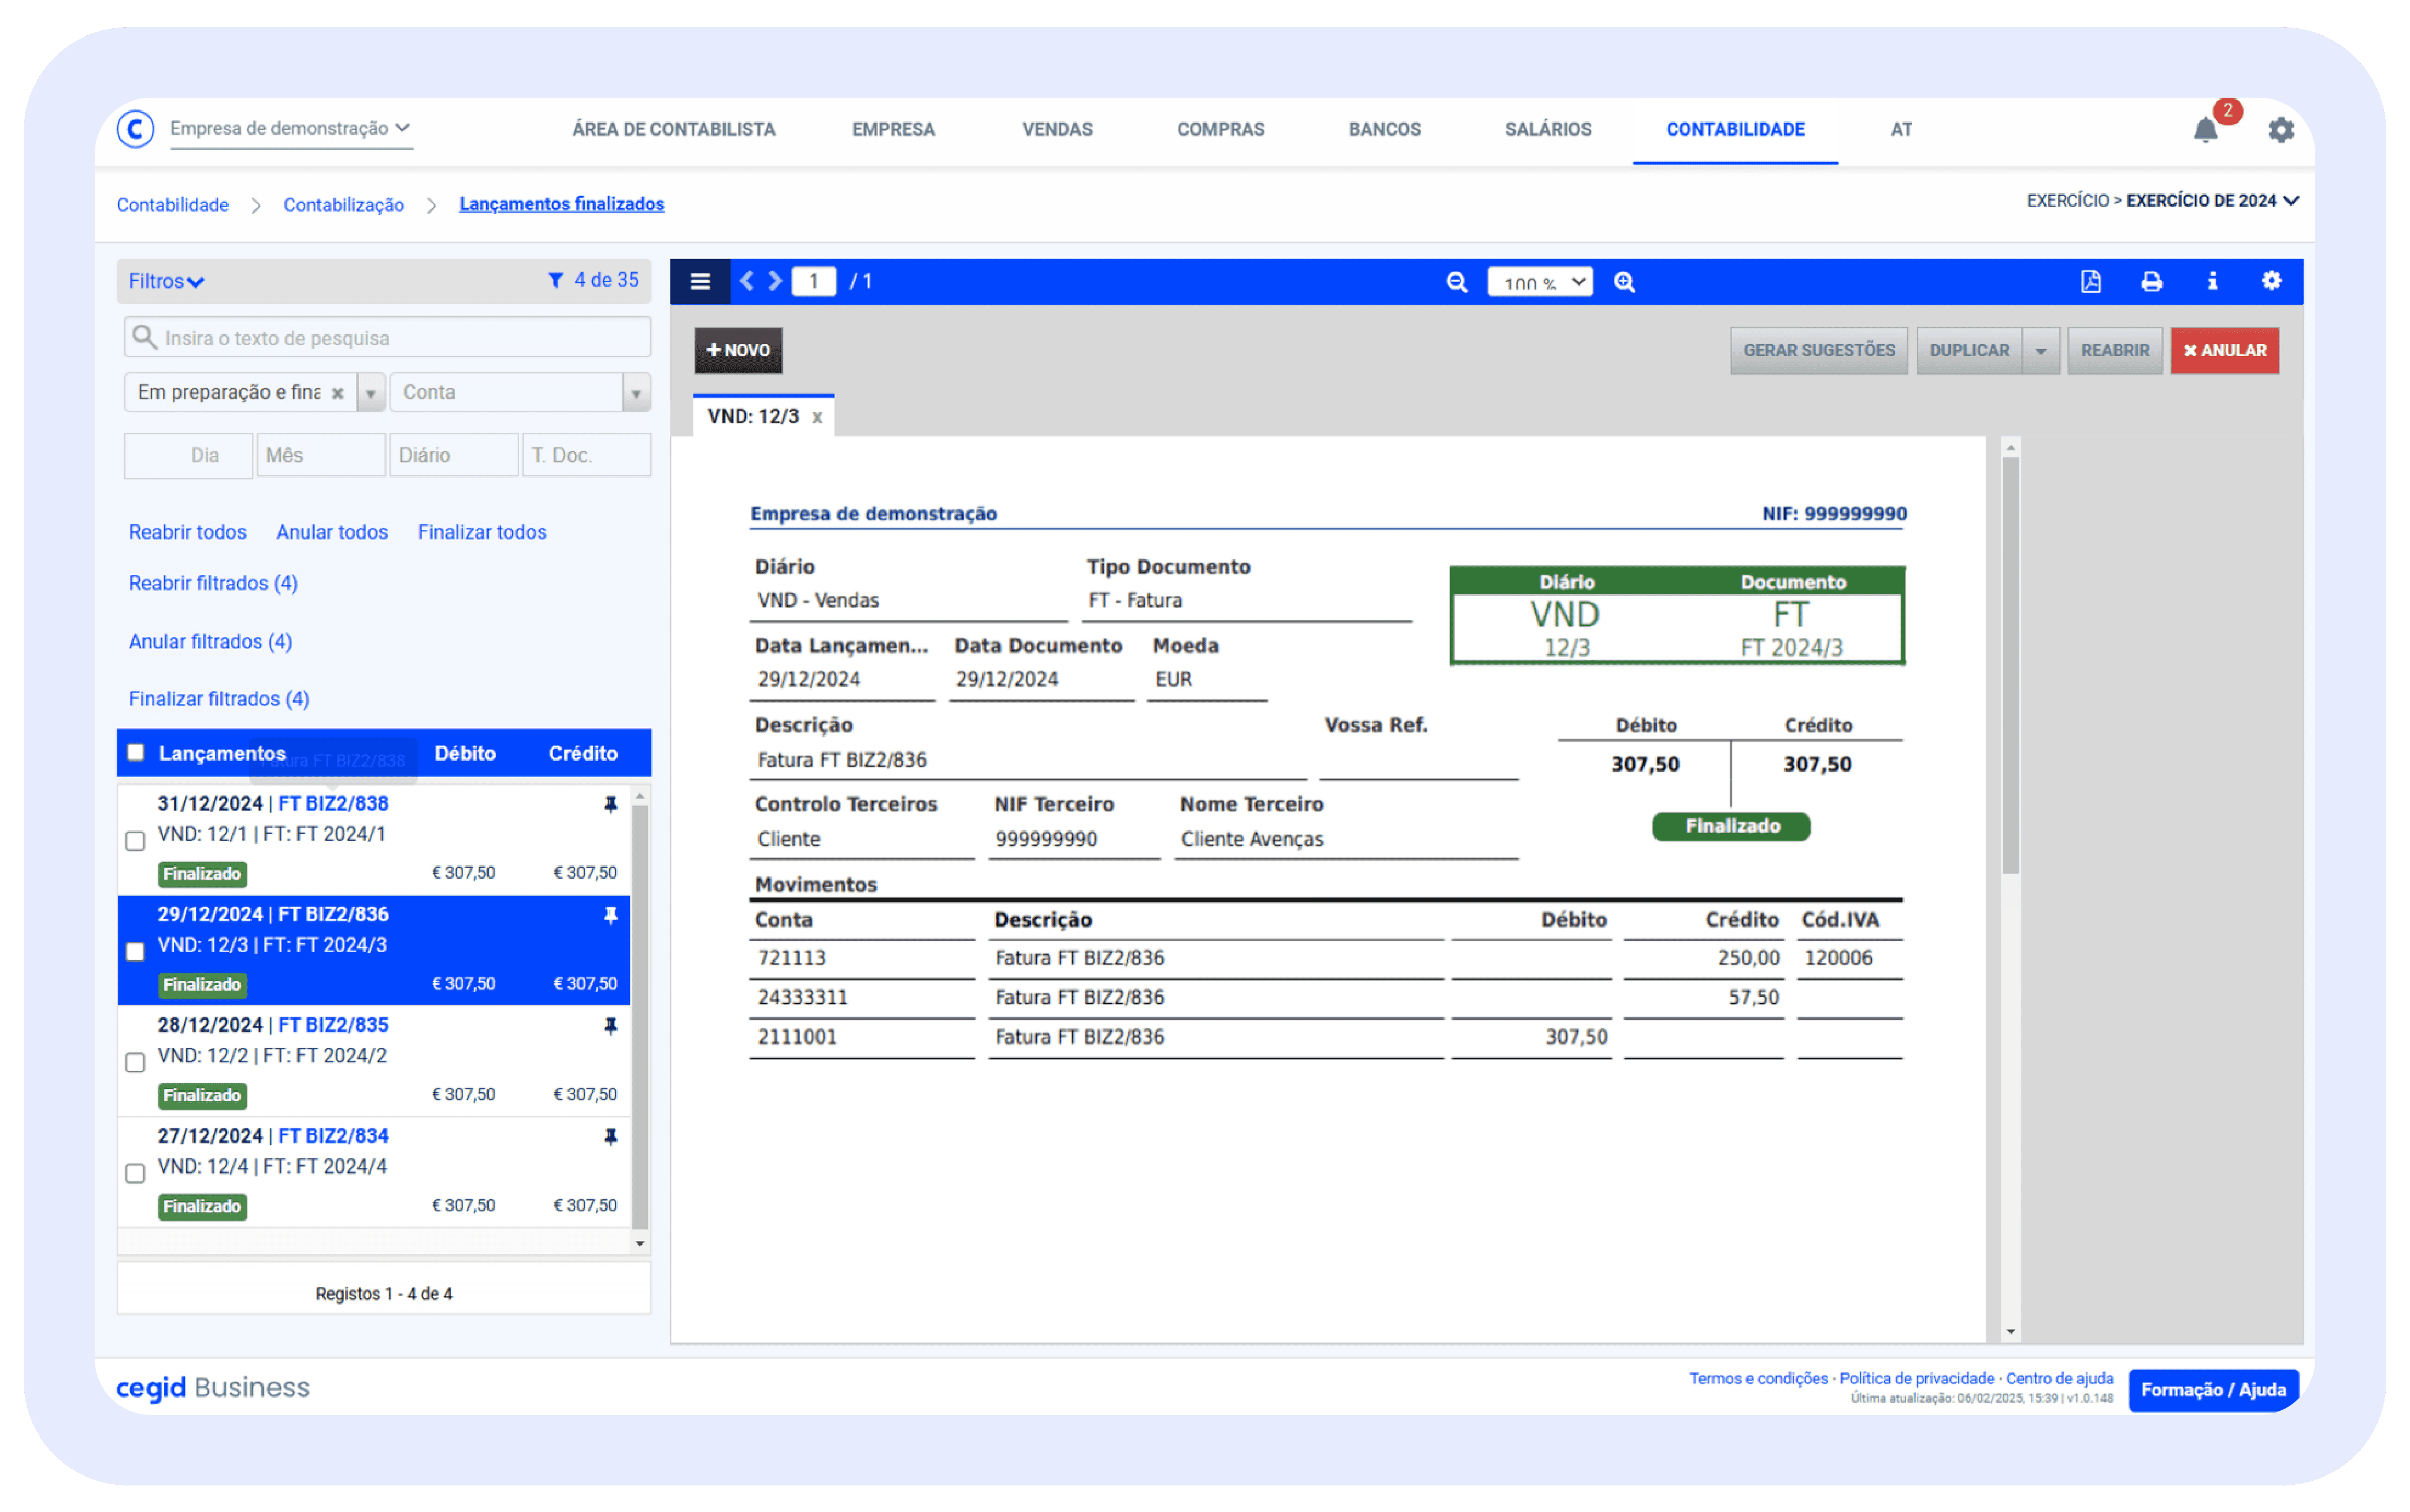Open the notifications bell
This screenshot has width=2410, height=1512.
tap(2205, 130)
